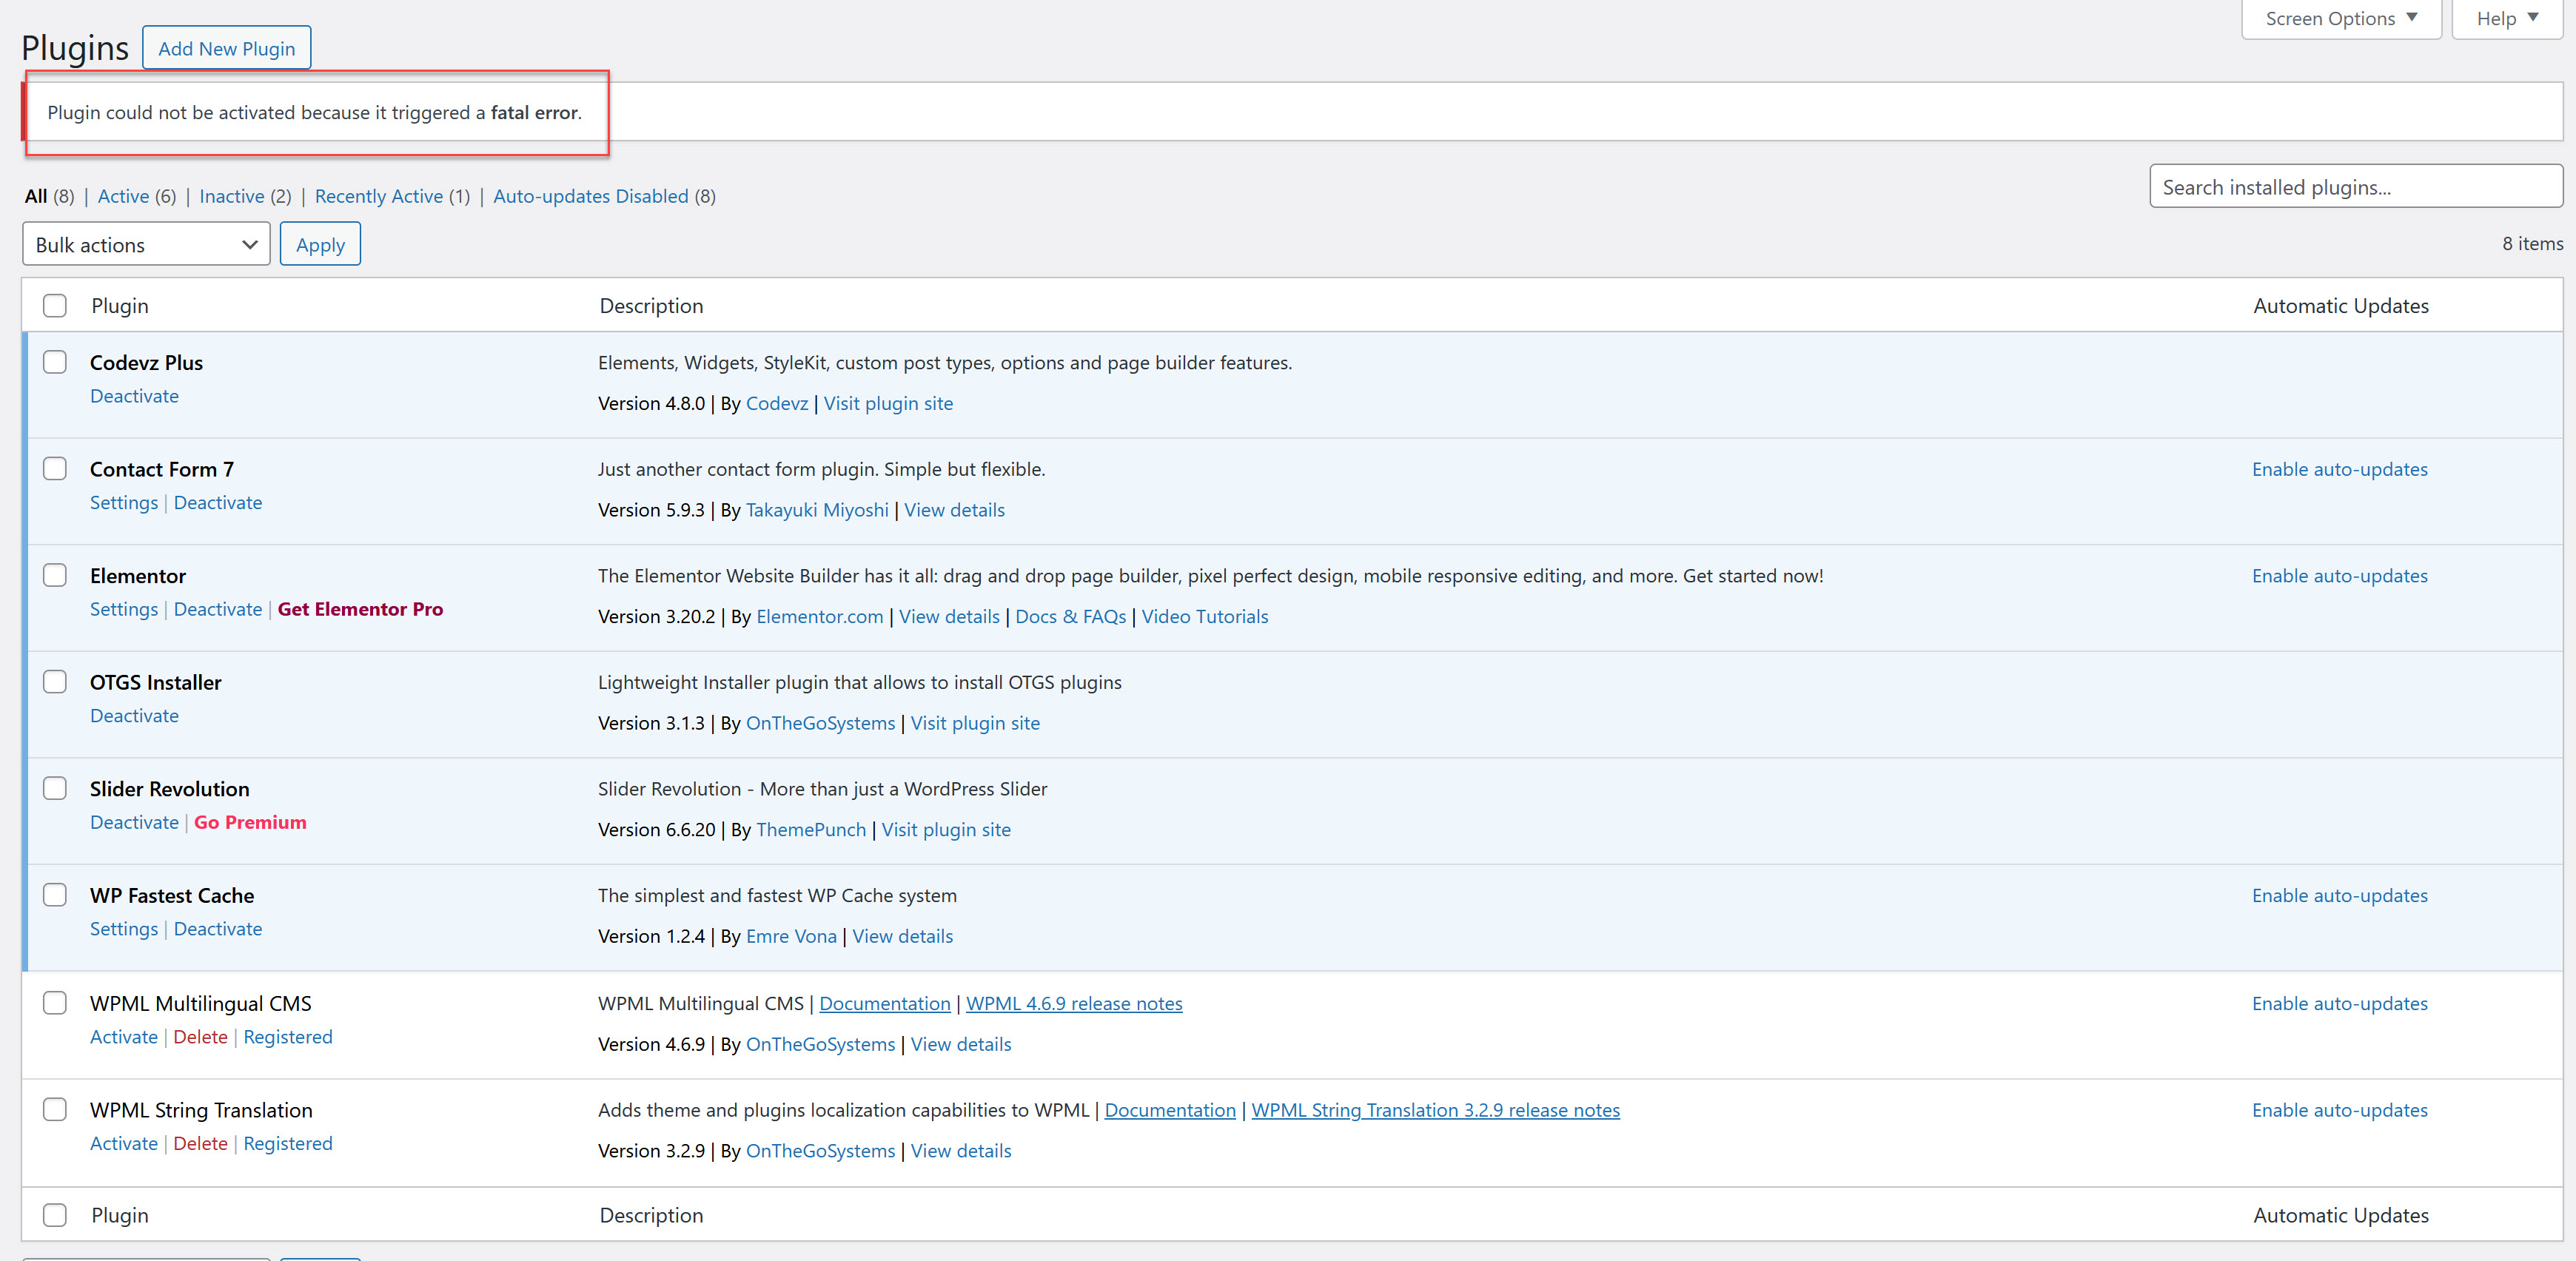
Task: Tick the select-all checkbox in the top header
Action: click(x=55, y=305)
